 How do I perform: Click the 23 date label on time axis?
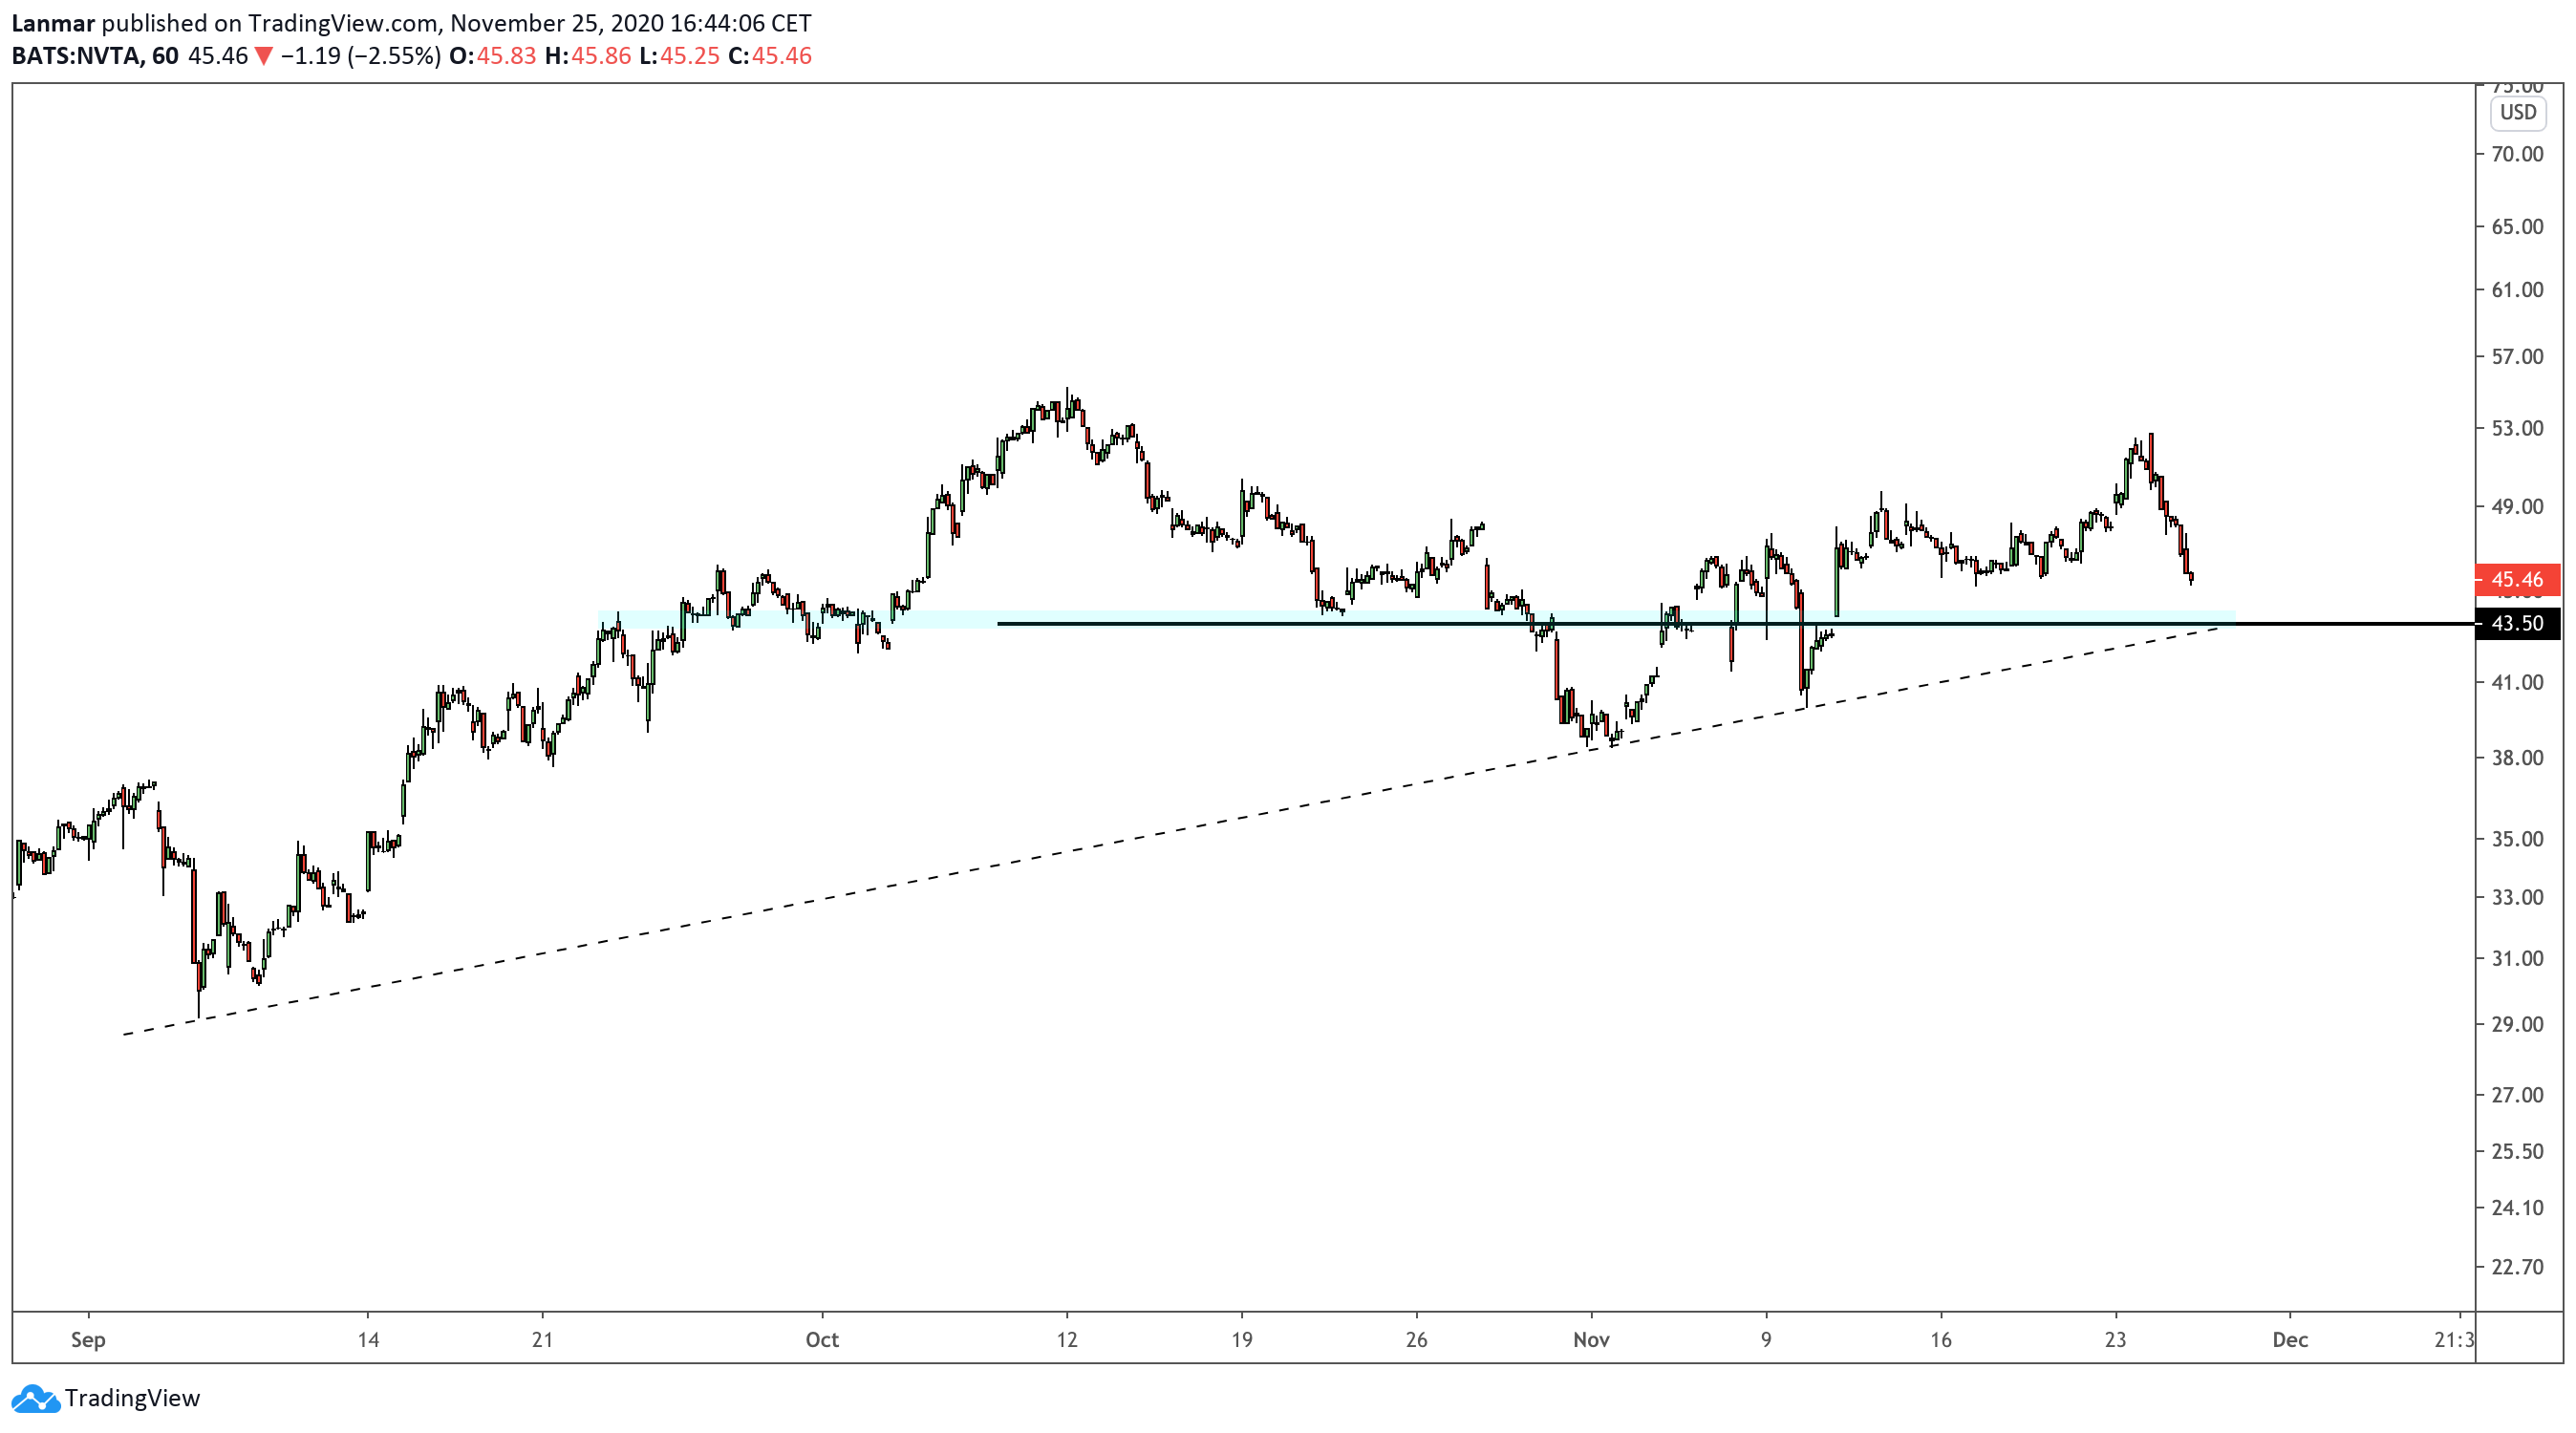tap(2115, 1339)
